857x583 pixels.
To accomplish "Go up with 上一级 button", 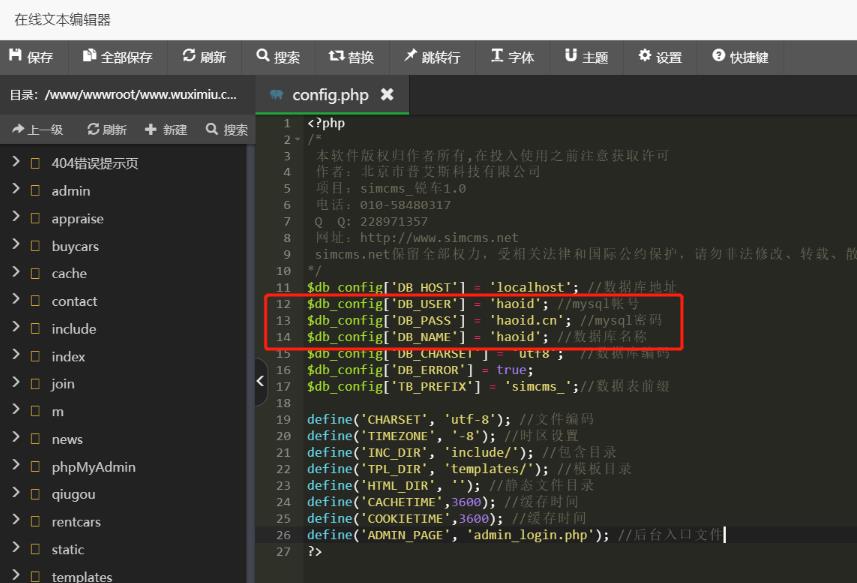I will point(38,129).
